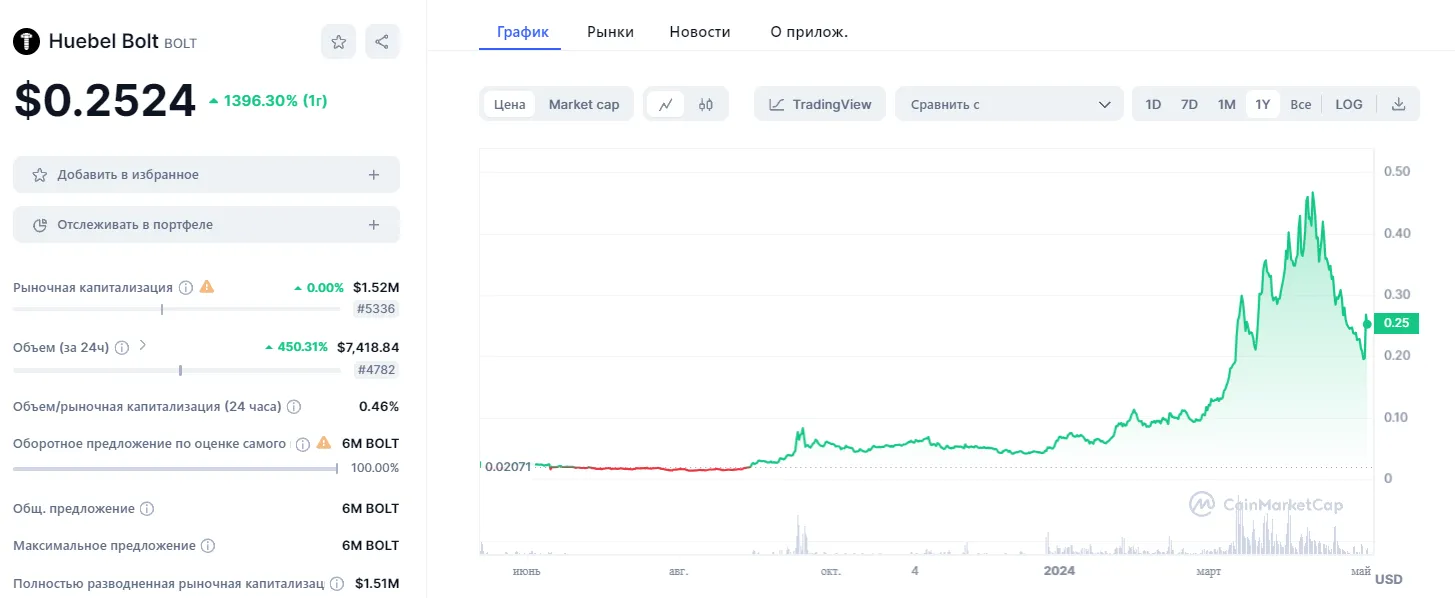Screen dimensions: 1455x598
Task: Click Добавить в избранное button
Action: [x=206, y=174]
